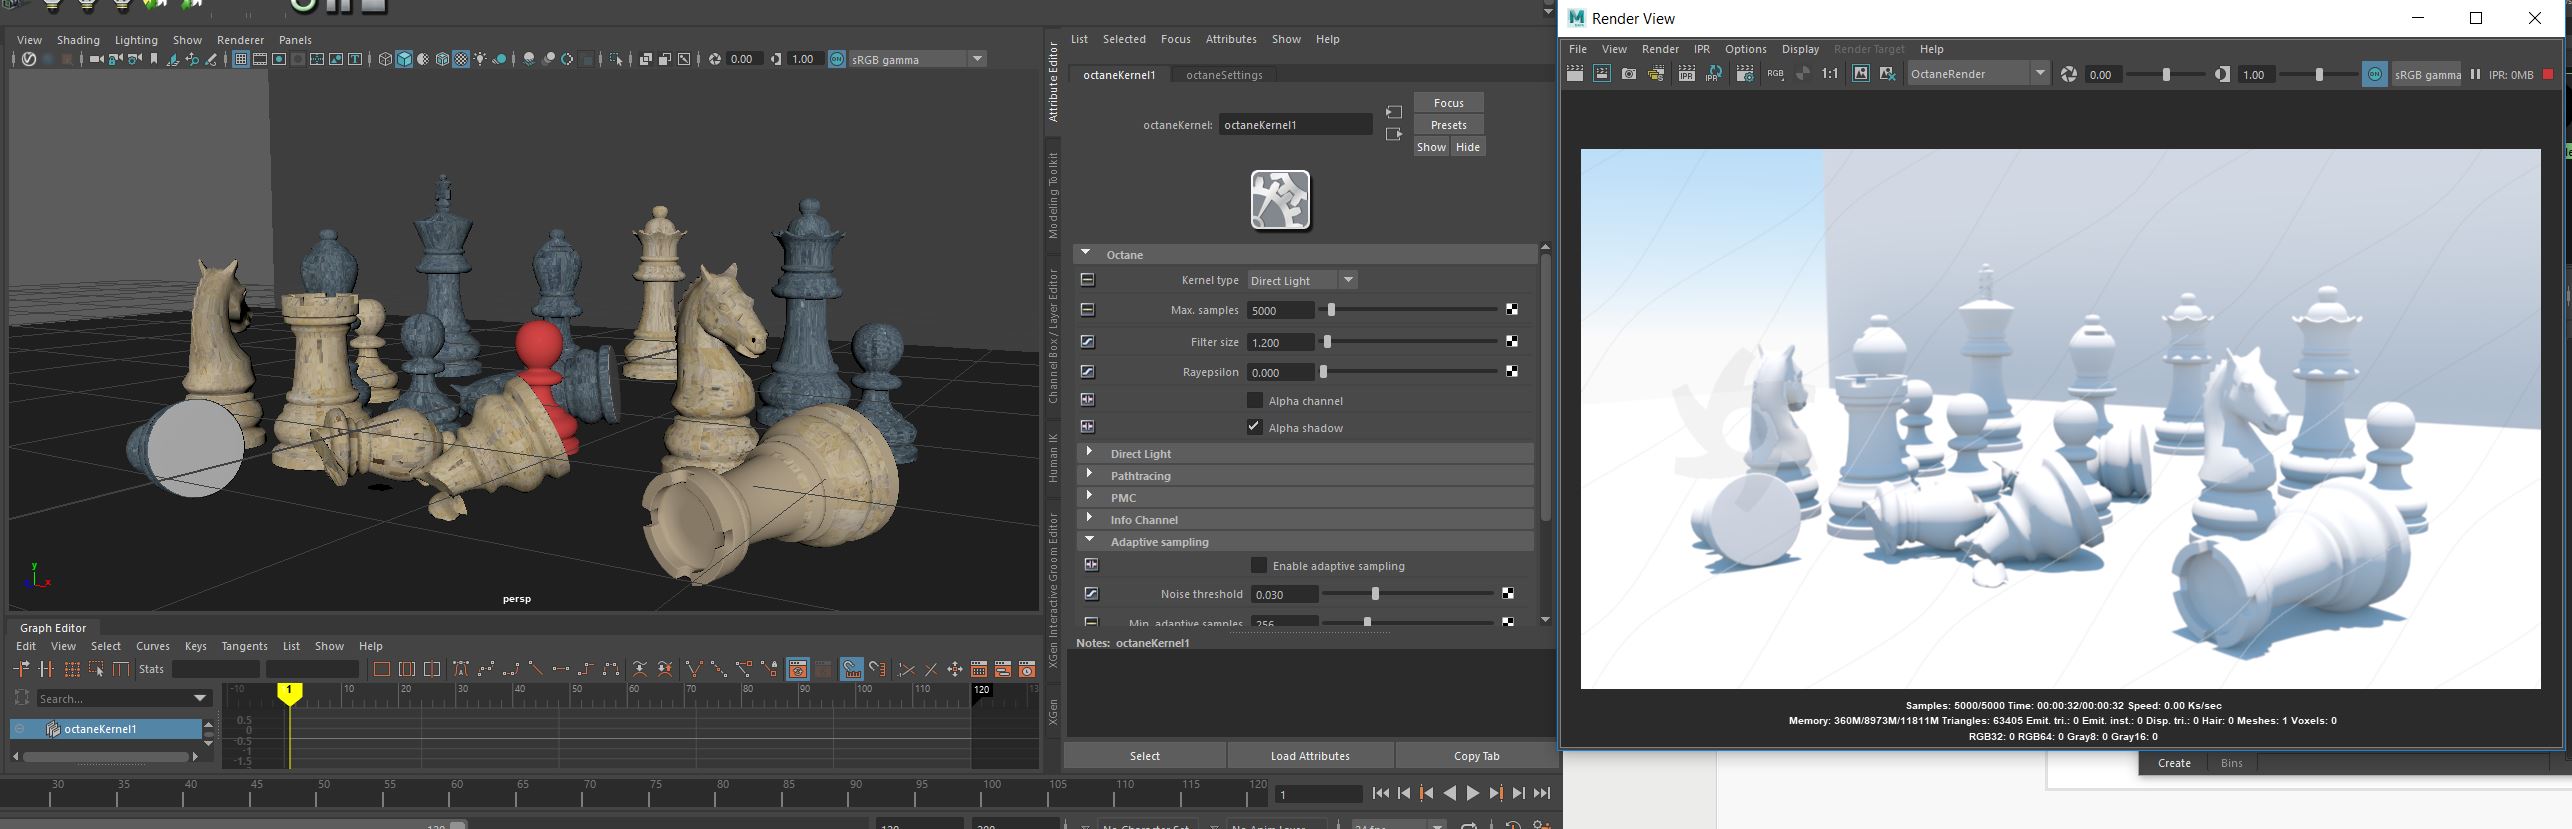Refresh the IPR image in Render View

(x=1714, y=74)
